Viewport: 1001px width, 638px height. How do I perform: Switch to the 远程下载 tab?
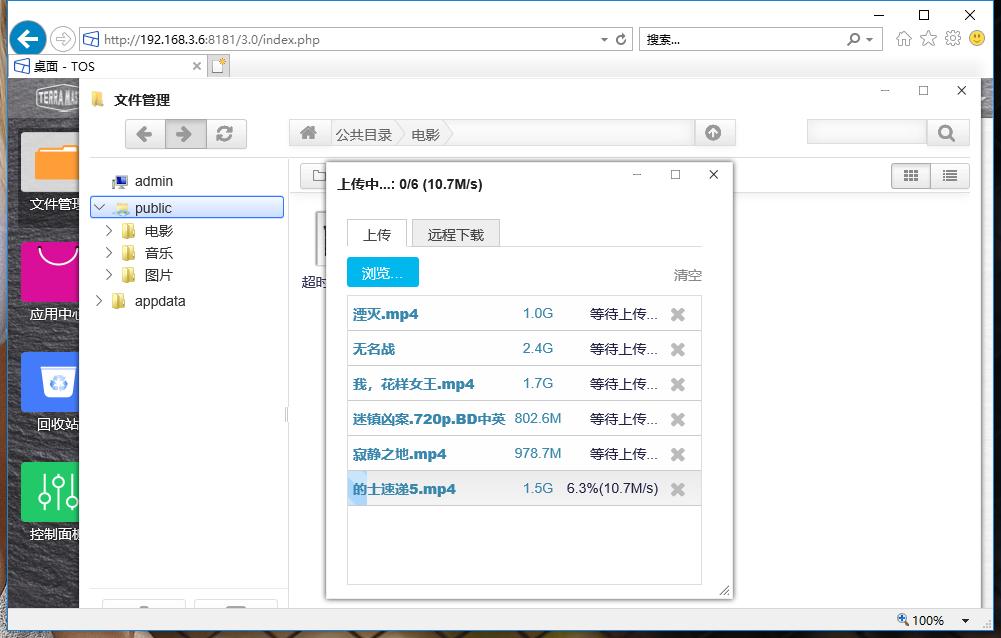[455, 235]
